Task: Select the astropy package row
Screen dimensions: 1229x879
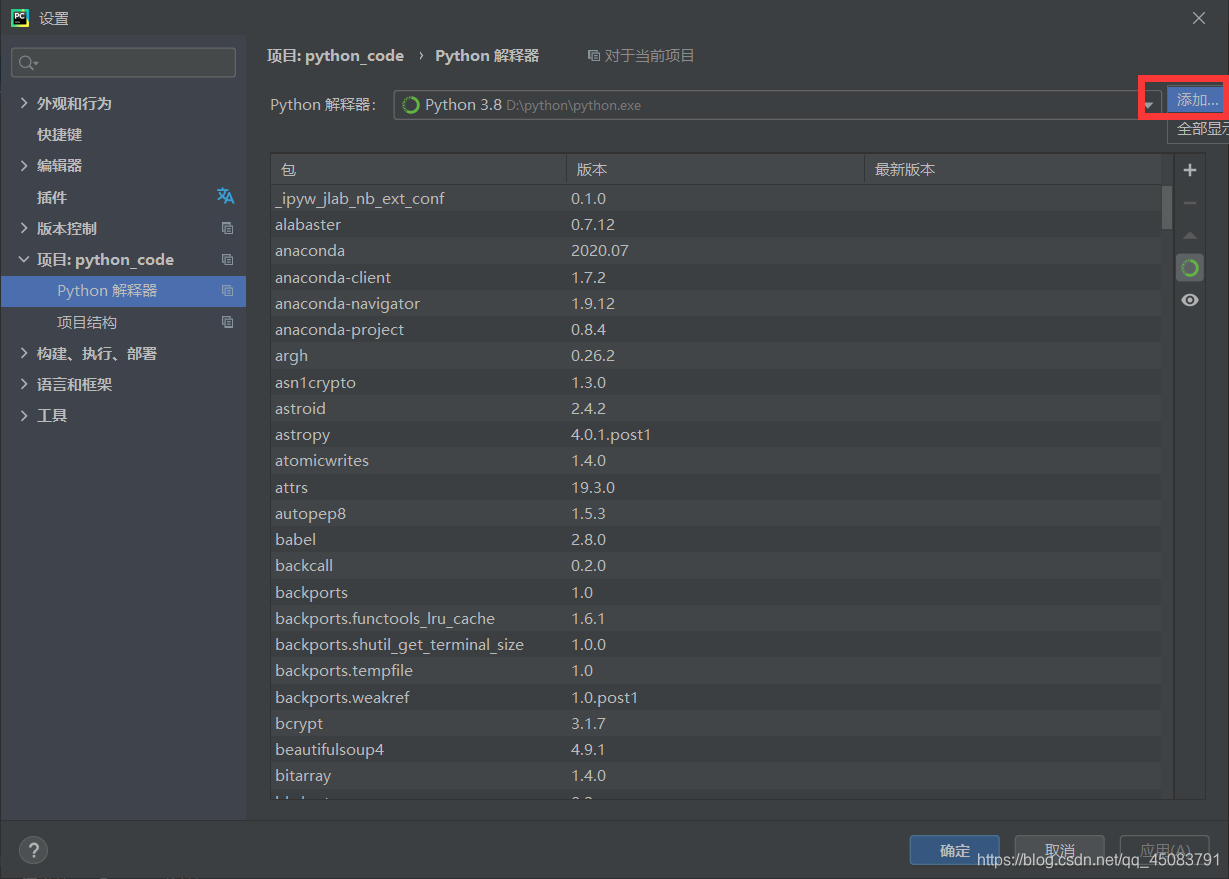Action: 716,434
